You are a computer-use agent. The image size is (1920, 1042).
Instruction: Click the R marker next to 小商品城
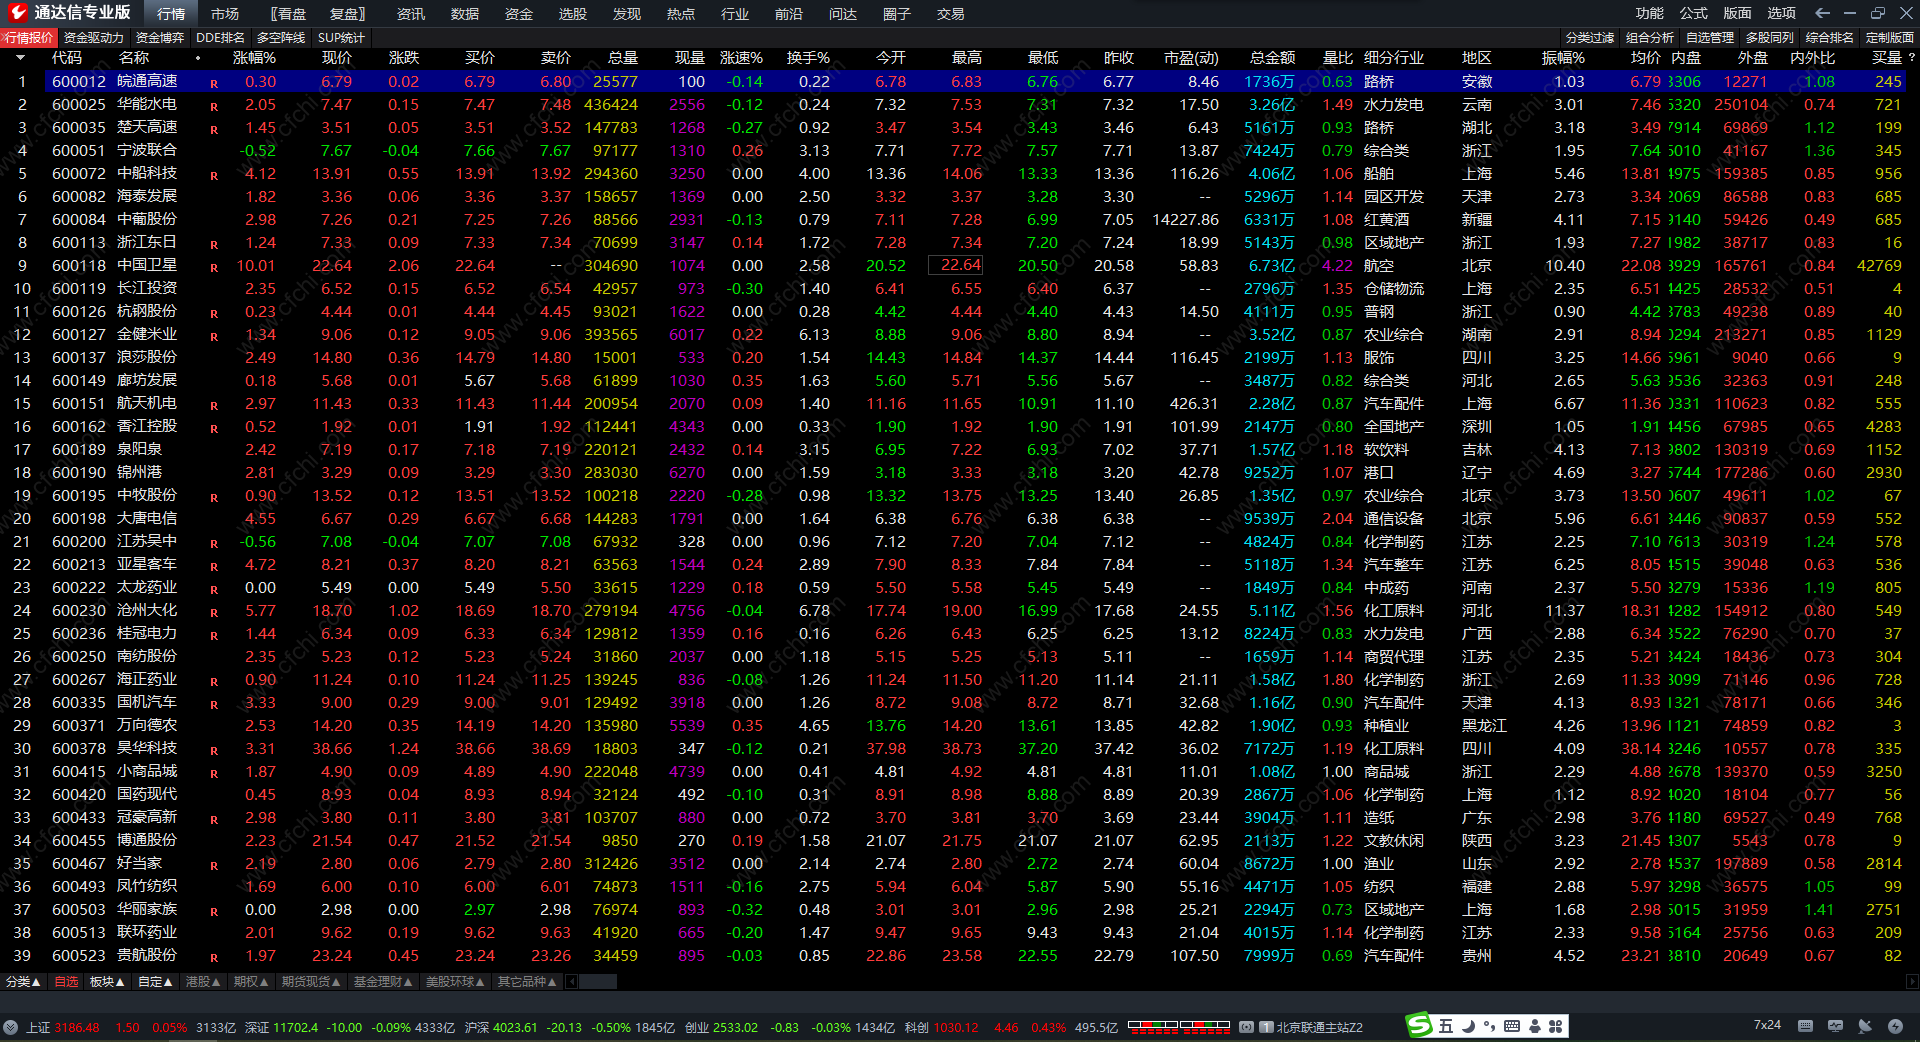pyautogui.click(x=214, y=773)
